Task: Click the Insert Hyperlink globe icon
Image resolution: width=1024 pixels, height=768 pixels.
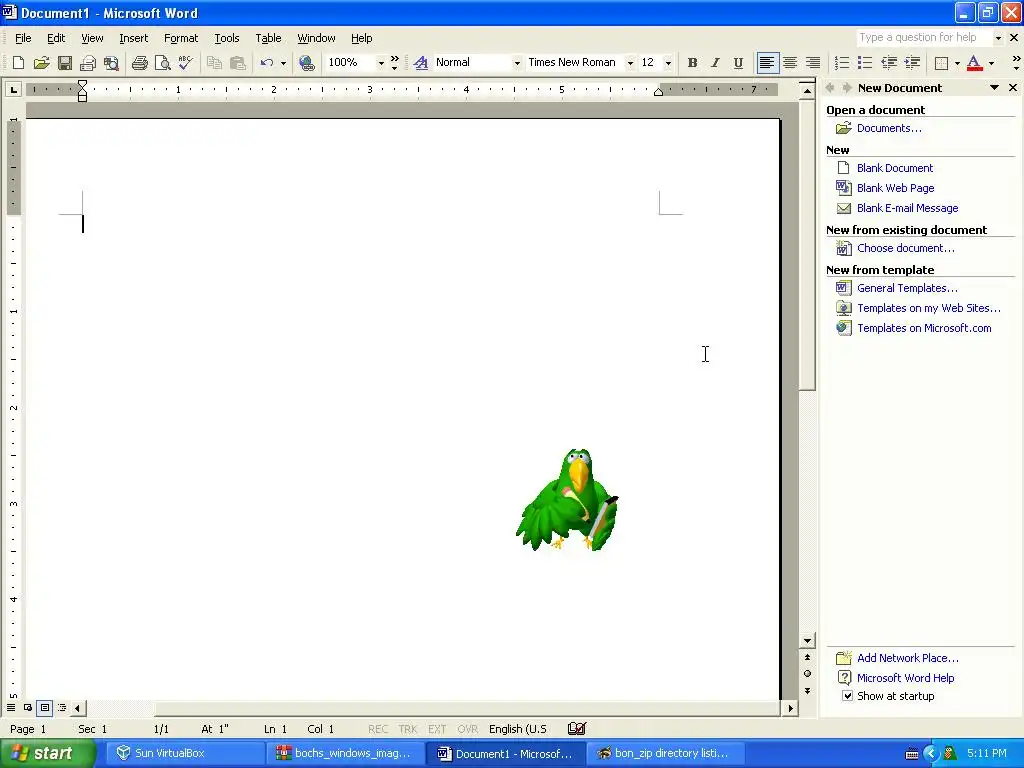Action: [x=307, y=63]
